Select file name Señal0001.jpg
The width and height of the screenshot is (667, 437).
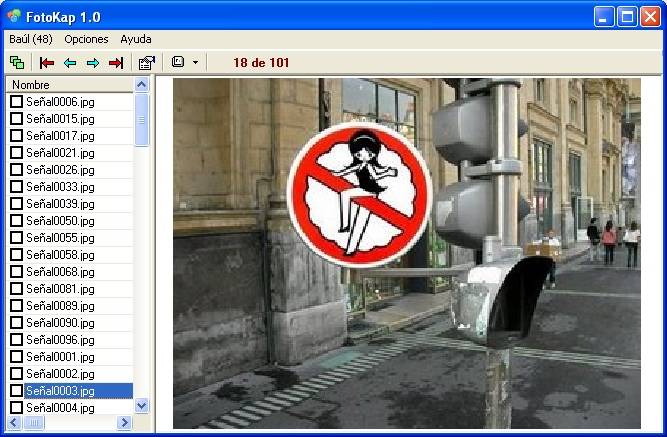point(60,357)
